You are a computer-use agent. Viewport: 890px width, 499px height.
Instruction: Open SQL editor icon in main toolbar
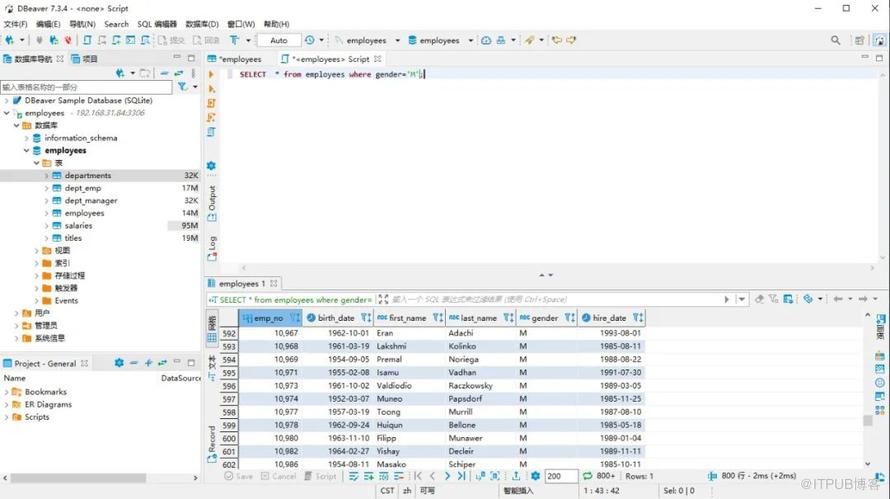pyautogui.click(x=87, y=40)
